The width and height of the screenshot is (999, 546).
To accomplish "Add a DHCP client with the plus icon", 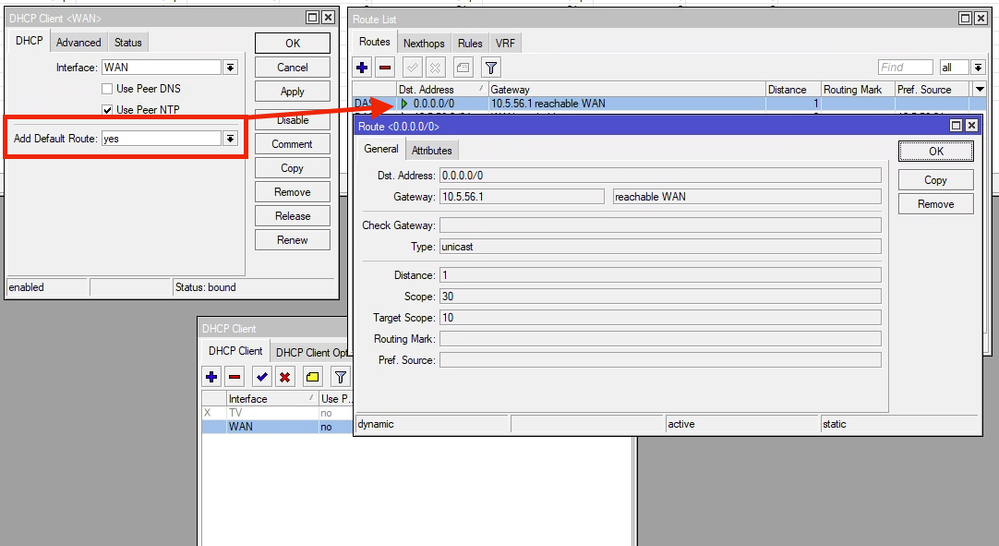I will click(x=212, y=377).
